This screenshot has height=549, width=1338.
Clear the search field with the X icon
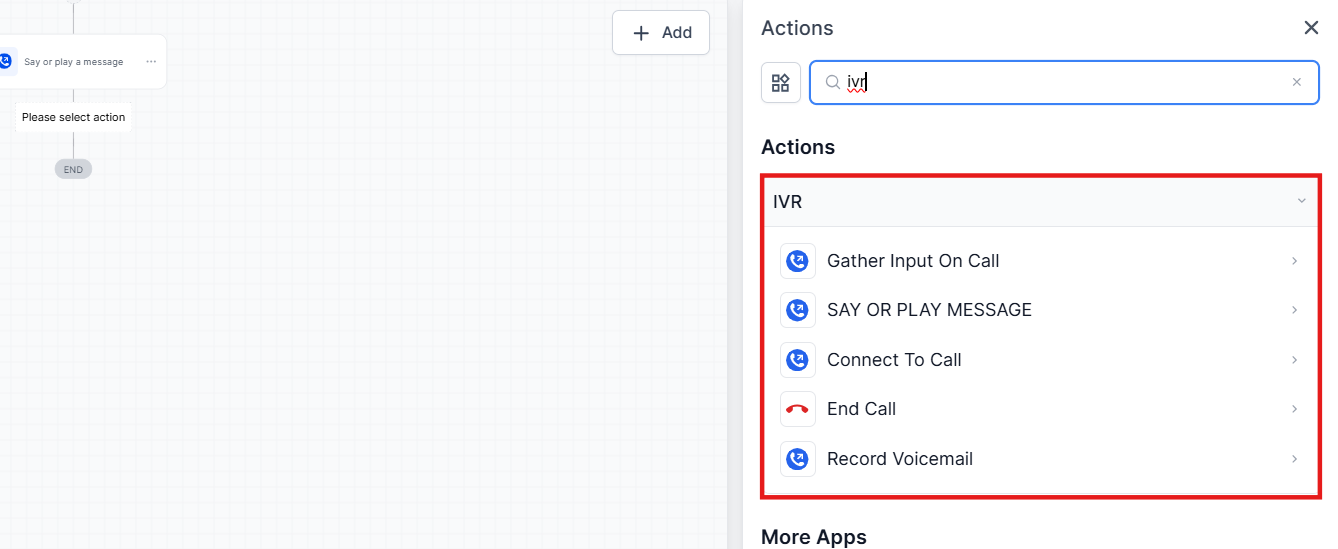(x=1297, y=83)
